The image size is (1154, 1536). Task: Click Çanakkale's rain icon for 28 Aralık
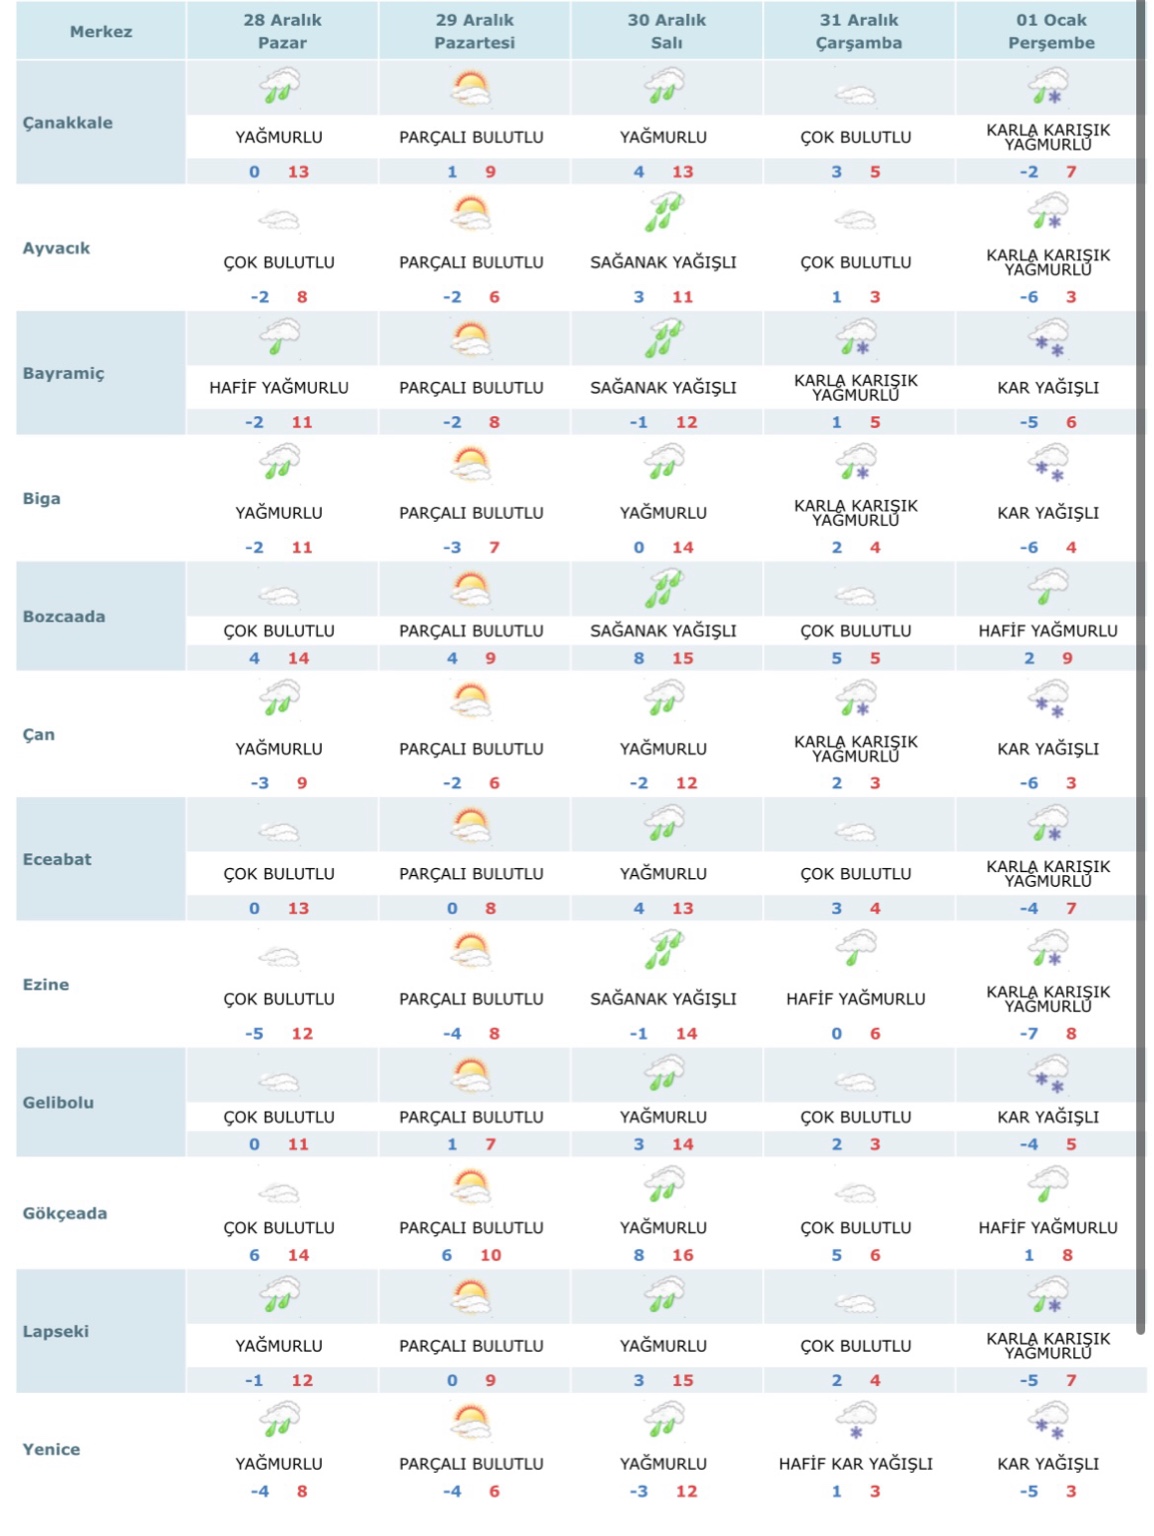[279, 86]
